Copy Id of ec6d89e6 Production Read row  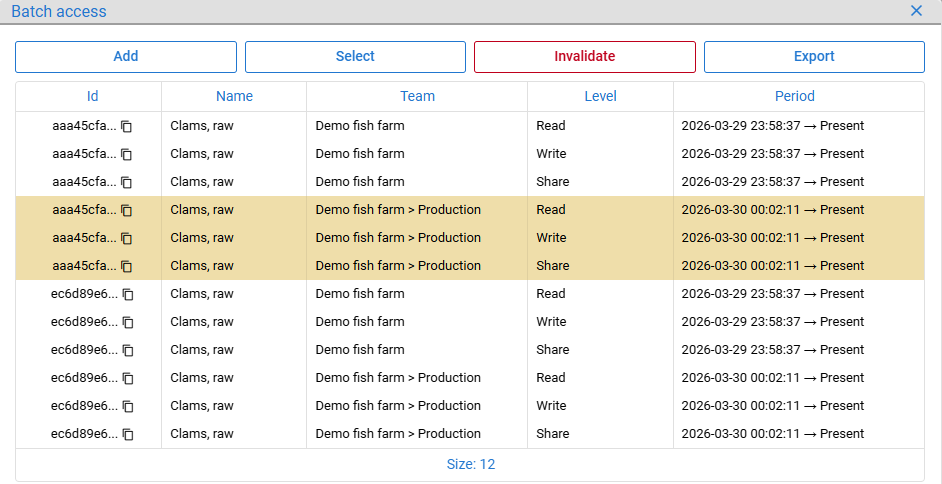pyautogui.click(x=128, y=378)
